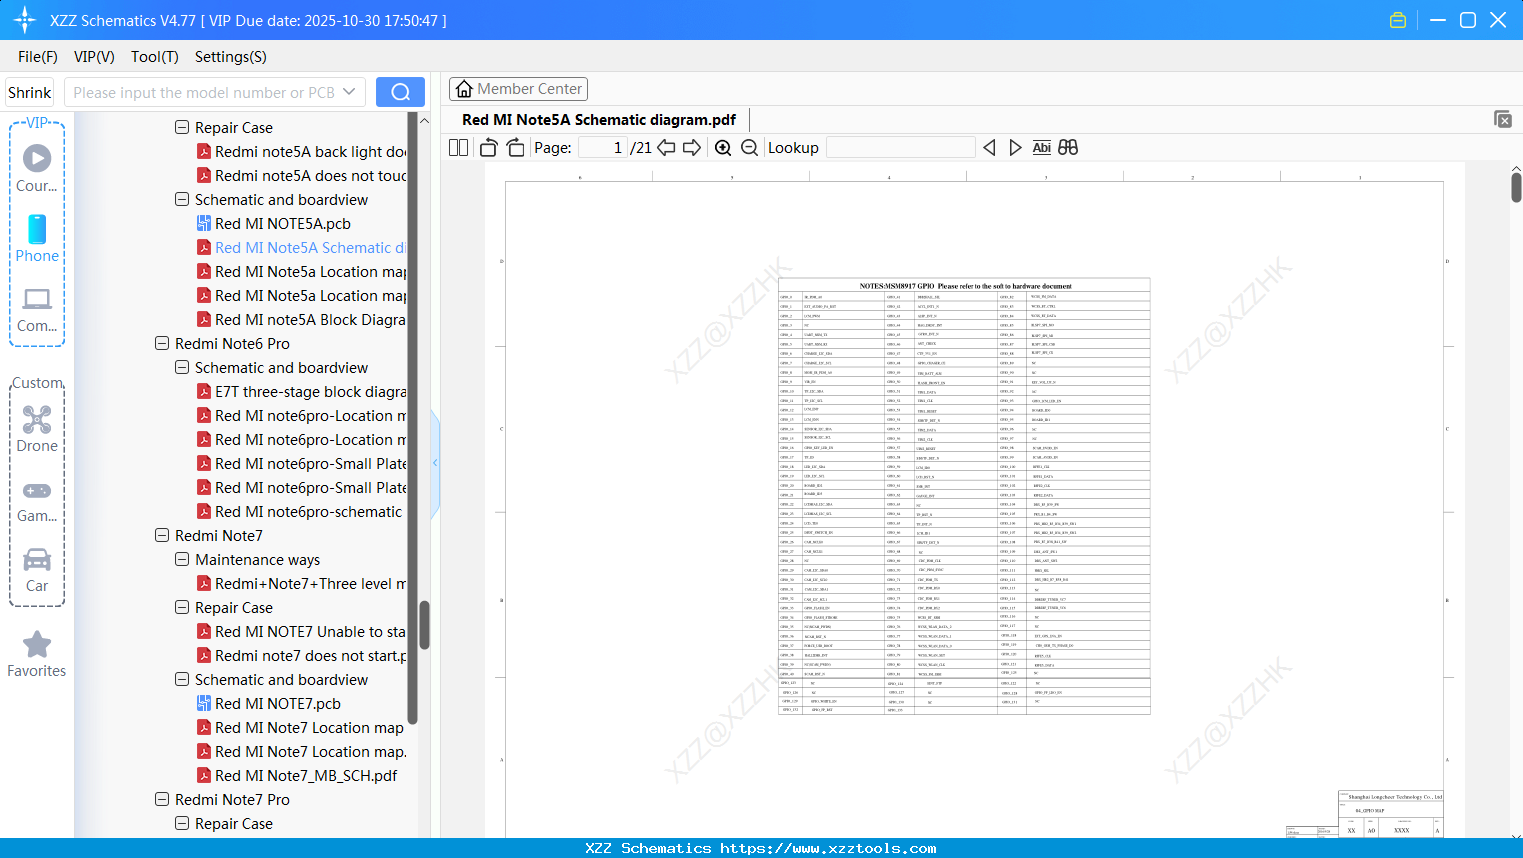Open the model number dropdown arrow
This screenshot has width=1523, height=858.
(349, 92)
